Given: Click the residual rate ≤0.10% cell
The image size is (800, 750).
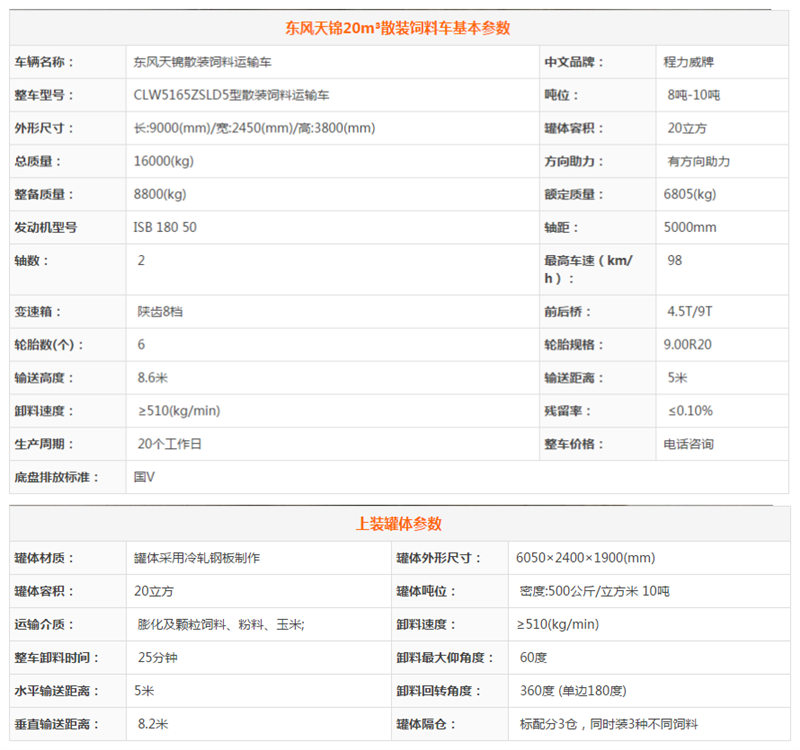Looking at the screenshot, I should [x=690, y=411].
